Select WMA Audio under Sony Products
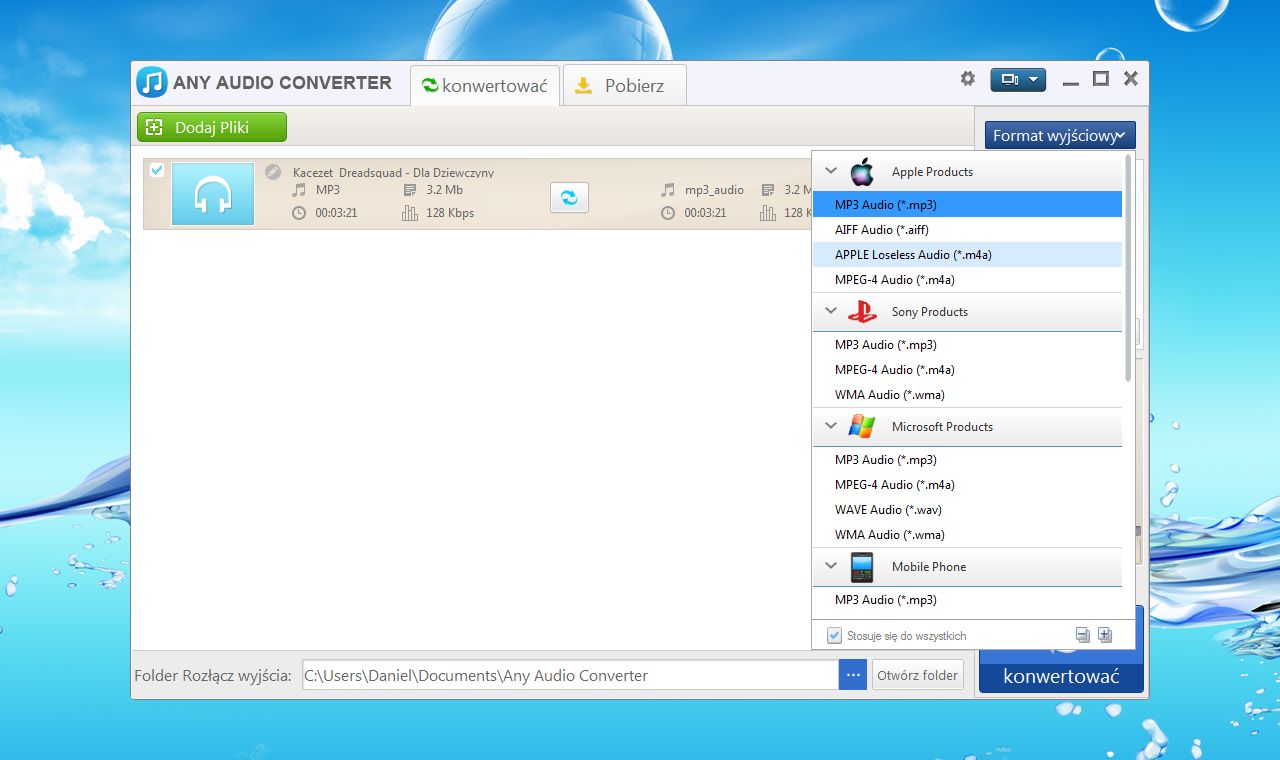The width and height of the screenshot is (1280, 760). [x=967, y=394]
